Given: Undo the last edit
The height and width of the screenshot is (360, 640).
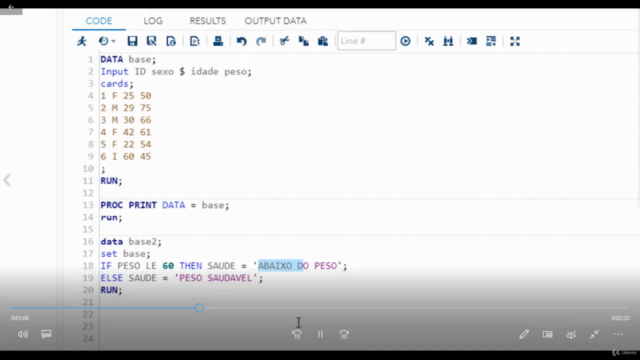Looking at the screenshot, I should 242,41.
